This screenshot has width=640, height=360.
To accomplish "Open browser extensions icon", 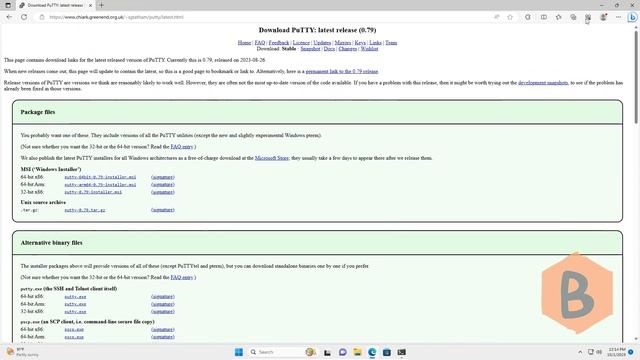I will [x=528, y=17].
